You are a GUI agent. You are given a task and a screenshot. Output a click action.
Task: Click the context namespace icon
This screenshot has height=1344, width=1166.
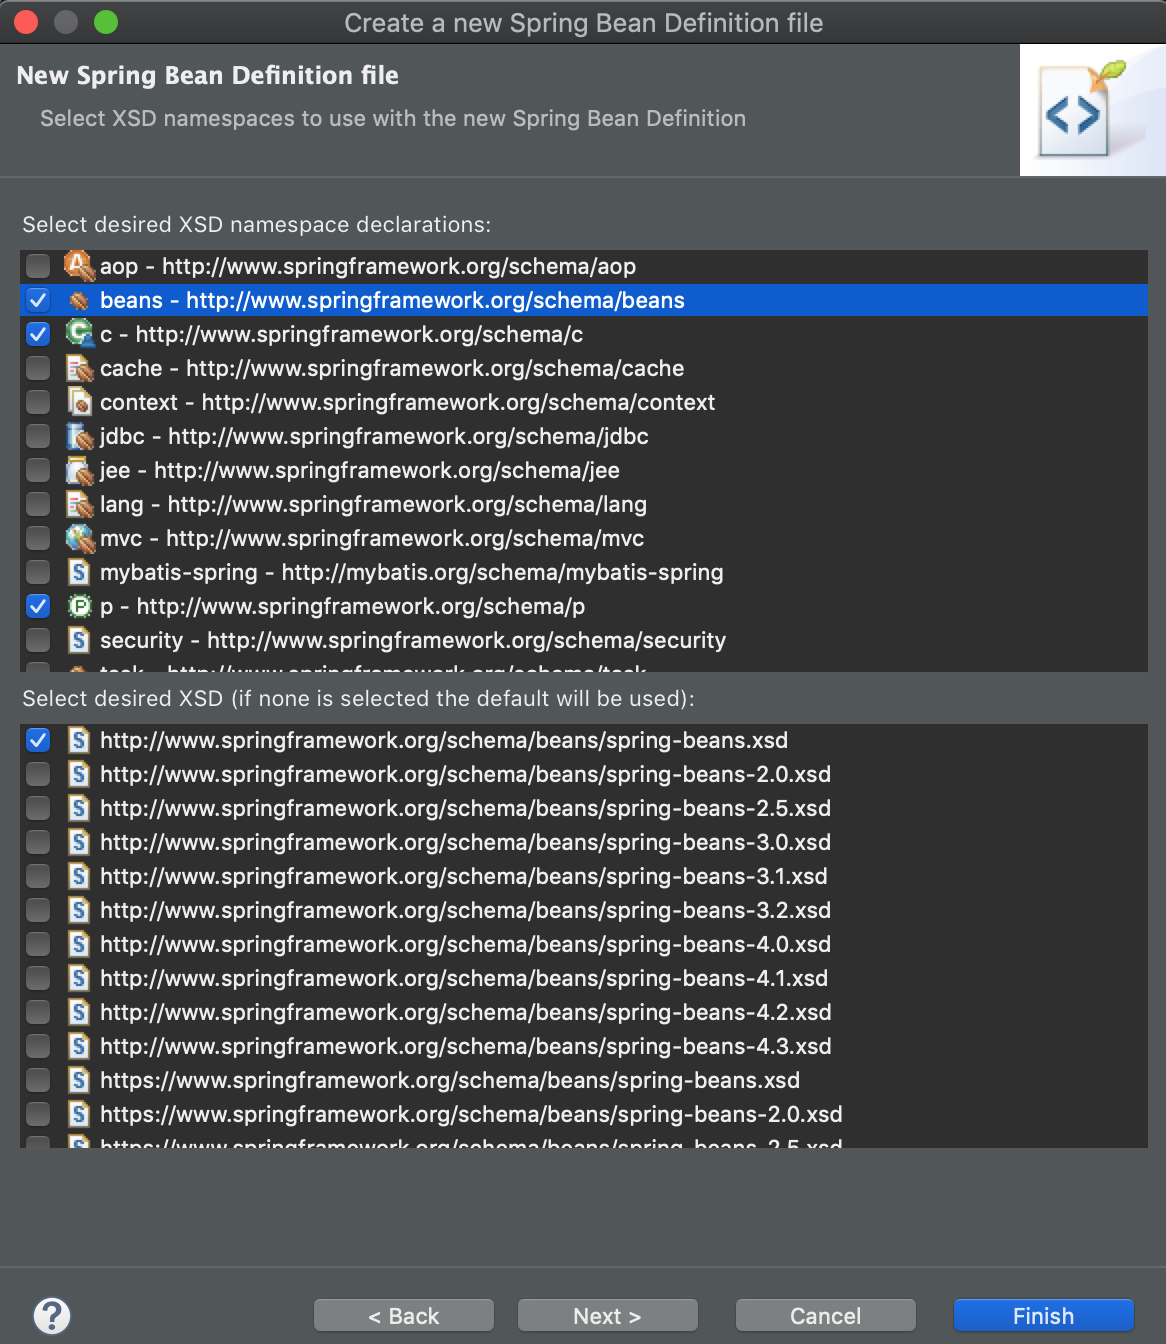pos(79,402)
